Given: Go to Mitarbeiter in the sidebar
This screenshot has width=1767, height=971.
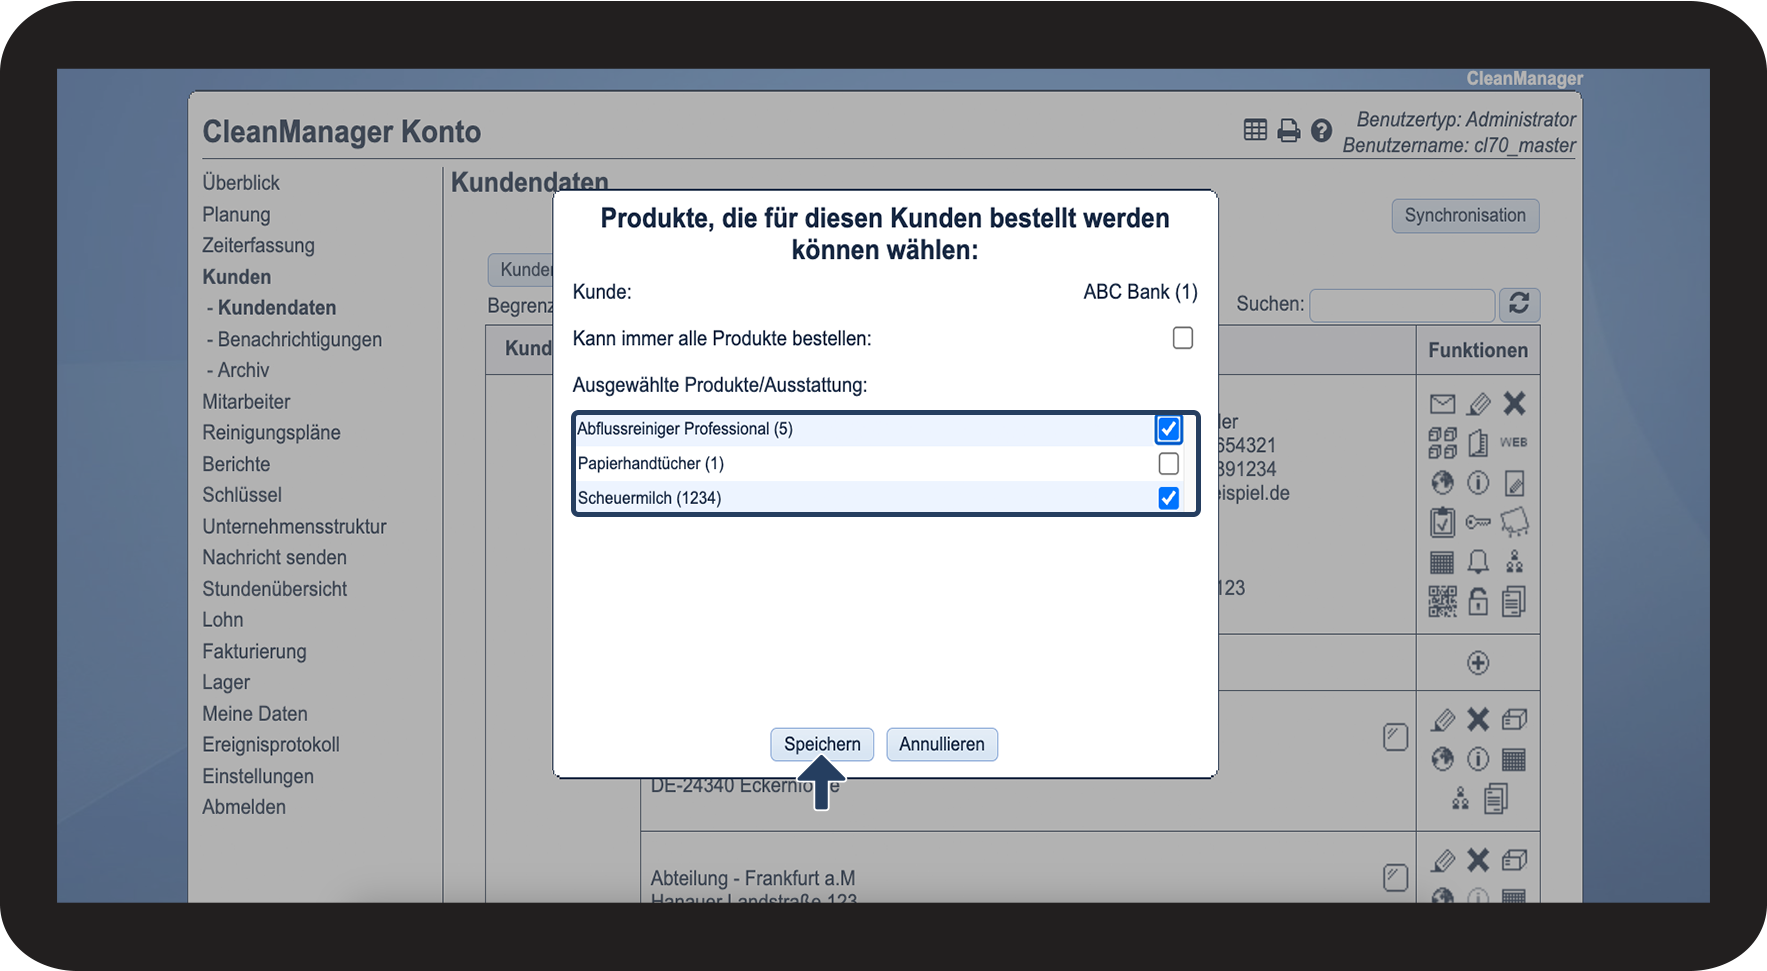Looking at the screenshot, I should [246, 402].
